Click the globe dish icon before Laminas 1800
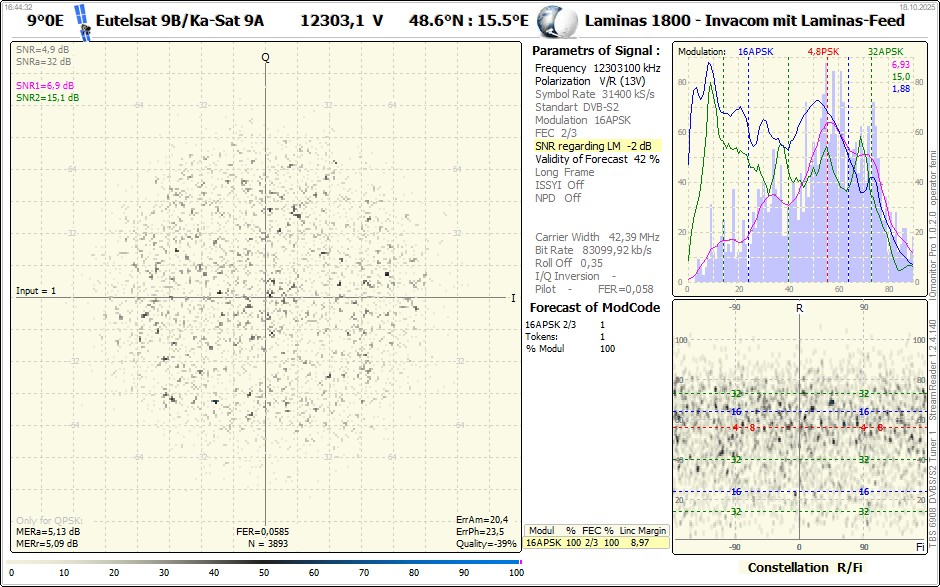Image resolution: width=940 pixels, height=587 pixels. pos(557,22)
